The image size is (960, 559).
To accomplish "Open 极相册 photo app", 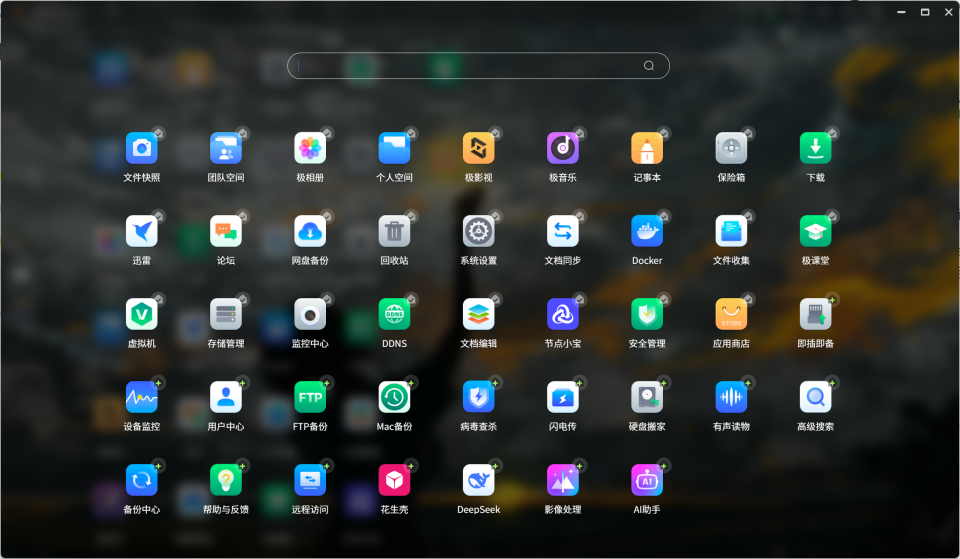I will pos(310,148).
